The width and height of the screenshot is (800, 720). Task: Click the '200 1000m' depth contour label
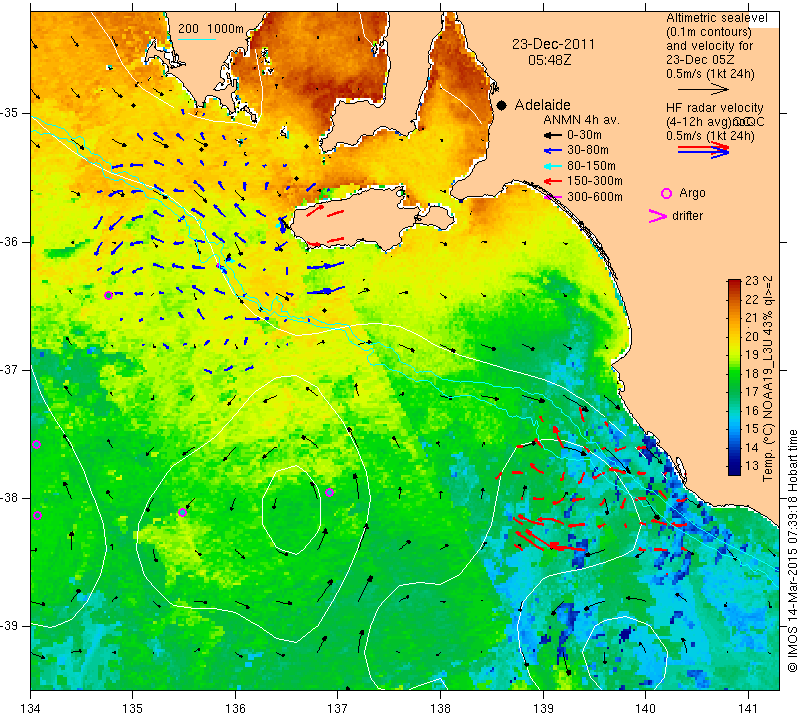[x=211, y=29]
